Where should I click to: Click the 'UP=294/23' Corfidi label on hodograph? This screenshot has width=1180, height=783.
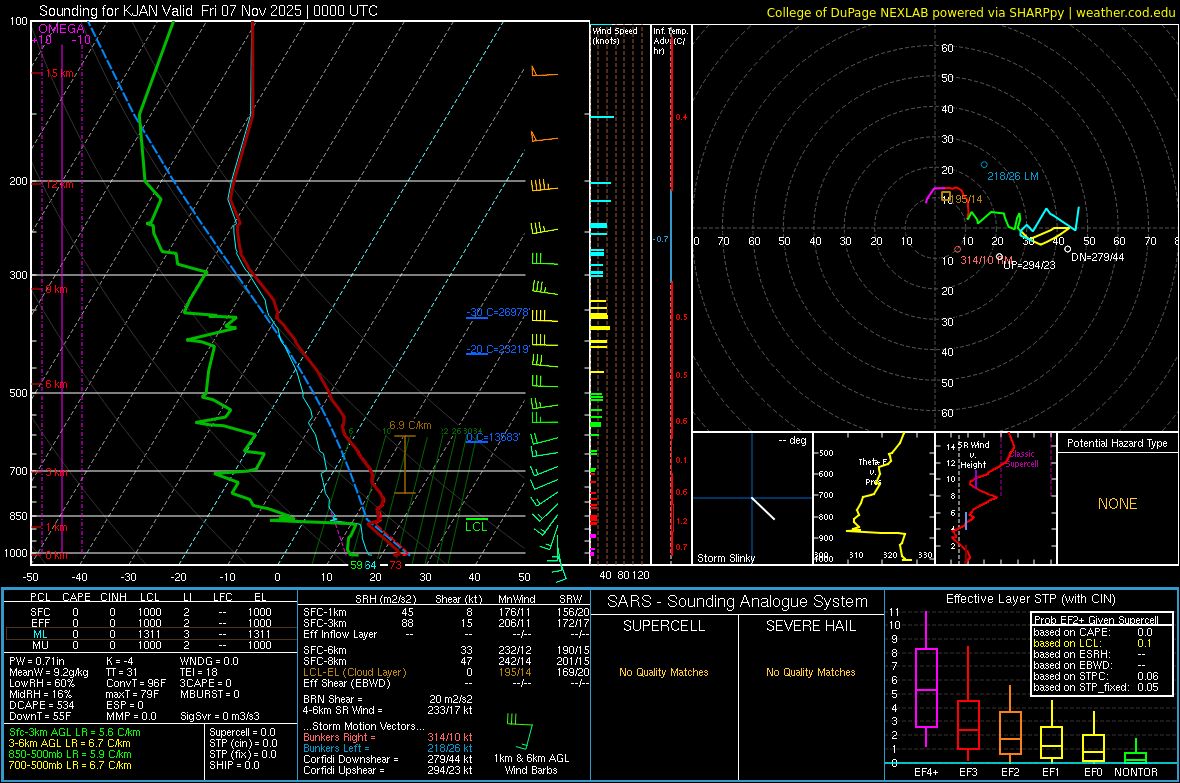[x=1029, y=265]
